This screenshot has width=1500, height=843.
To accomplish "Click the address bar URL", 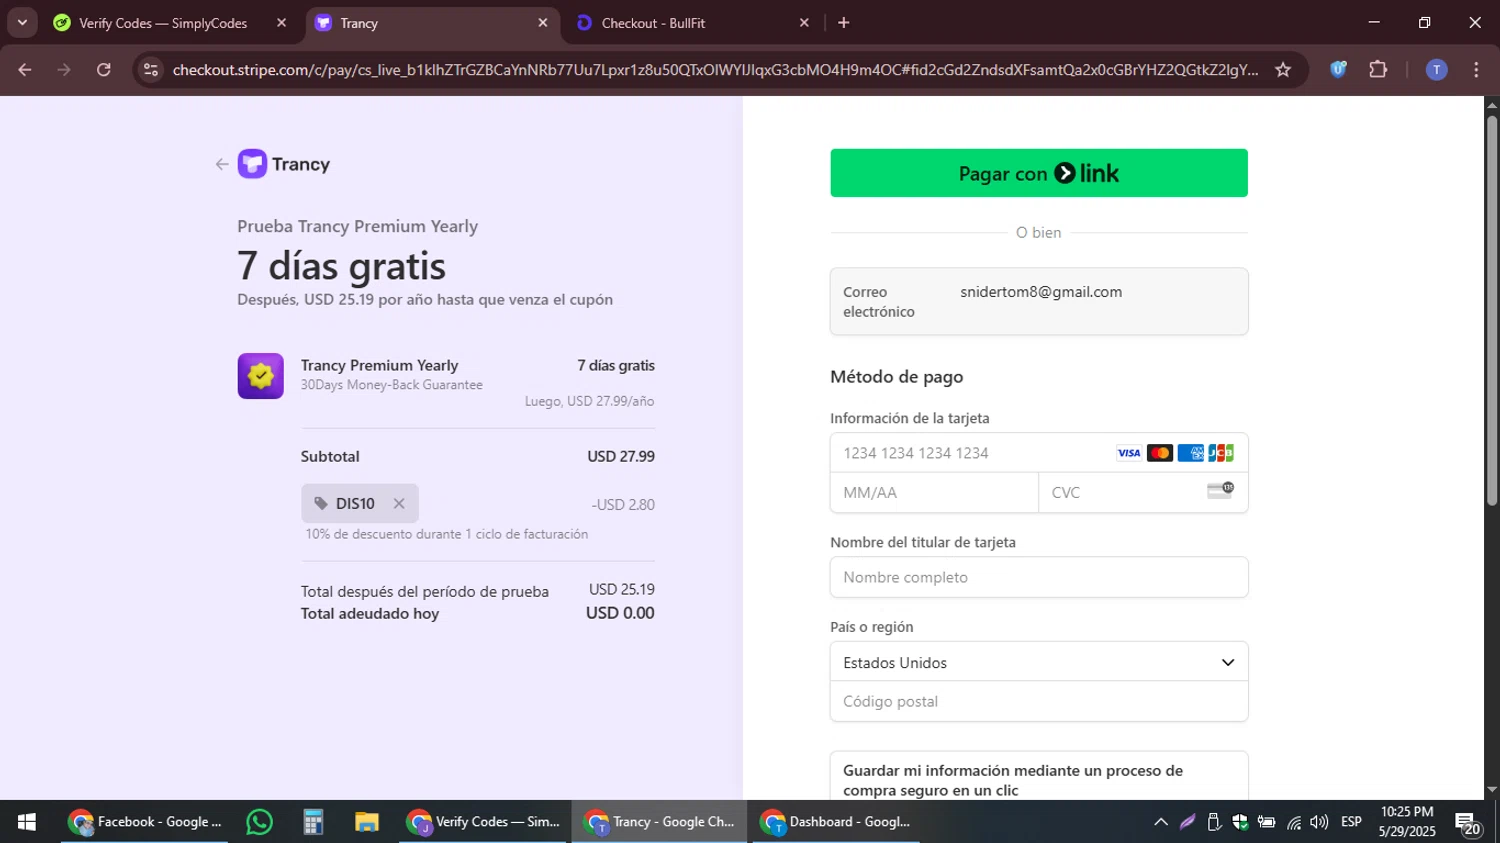I will click(x=715, y=70).
